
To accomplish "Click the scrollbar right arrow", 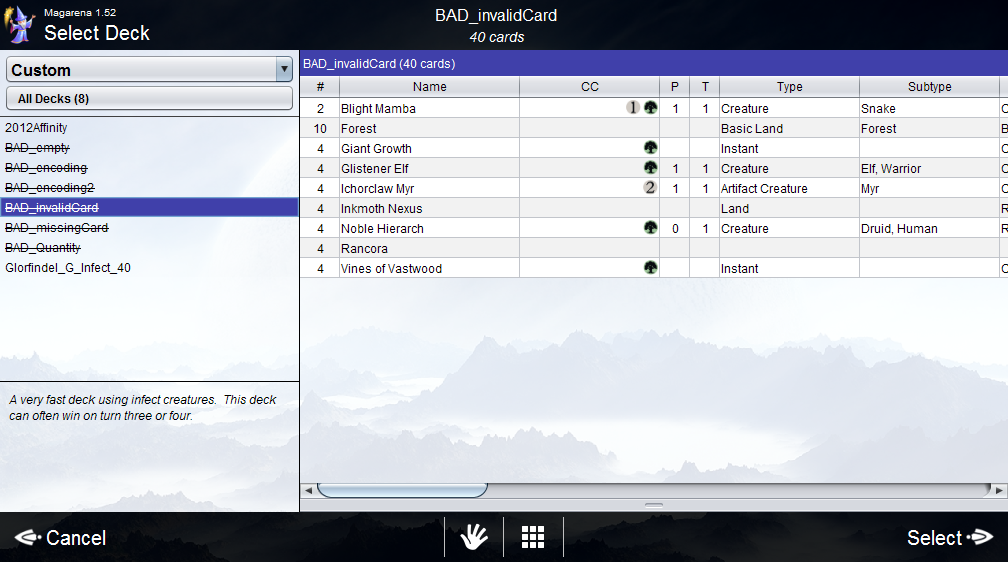I will point(999,490).
